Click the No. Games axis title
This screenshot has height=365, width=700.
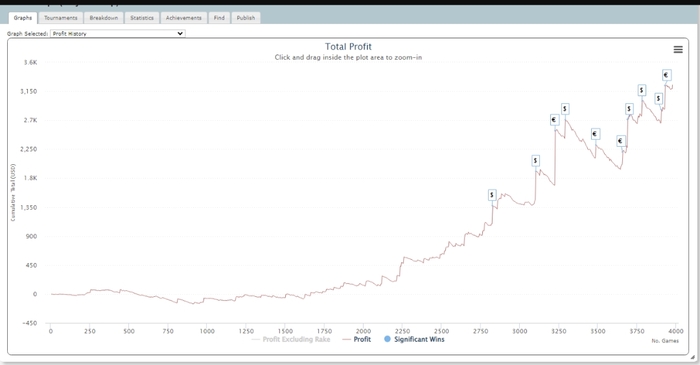point(665,341)
